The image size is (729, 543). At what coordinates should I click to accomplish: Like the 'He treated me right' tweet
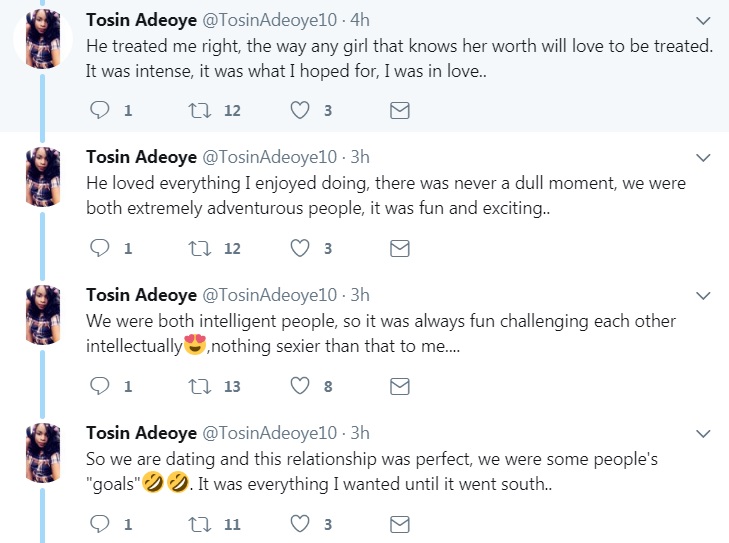point(300,111)
